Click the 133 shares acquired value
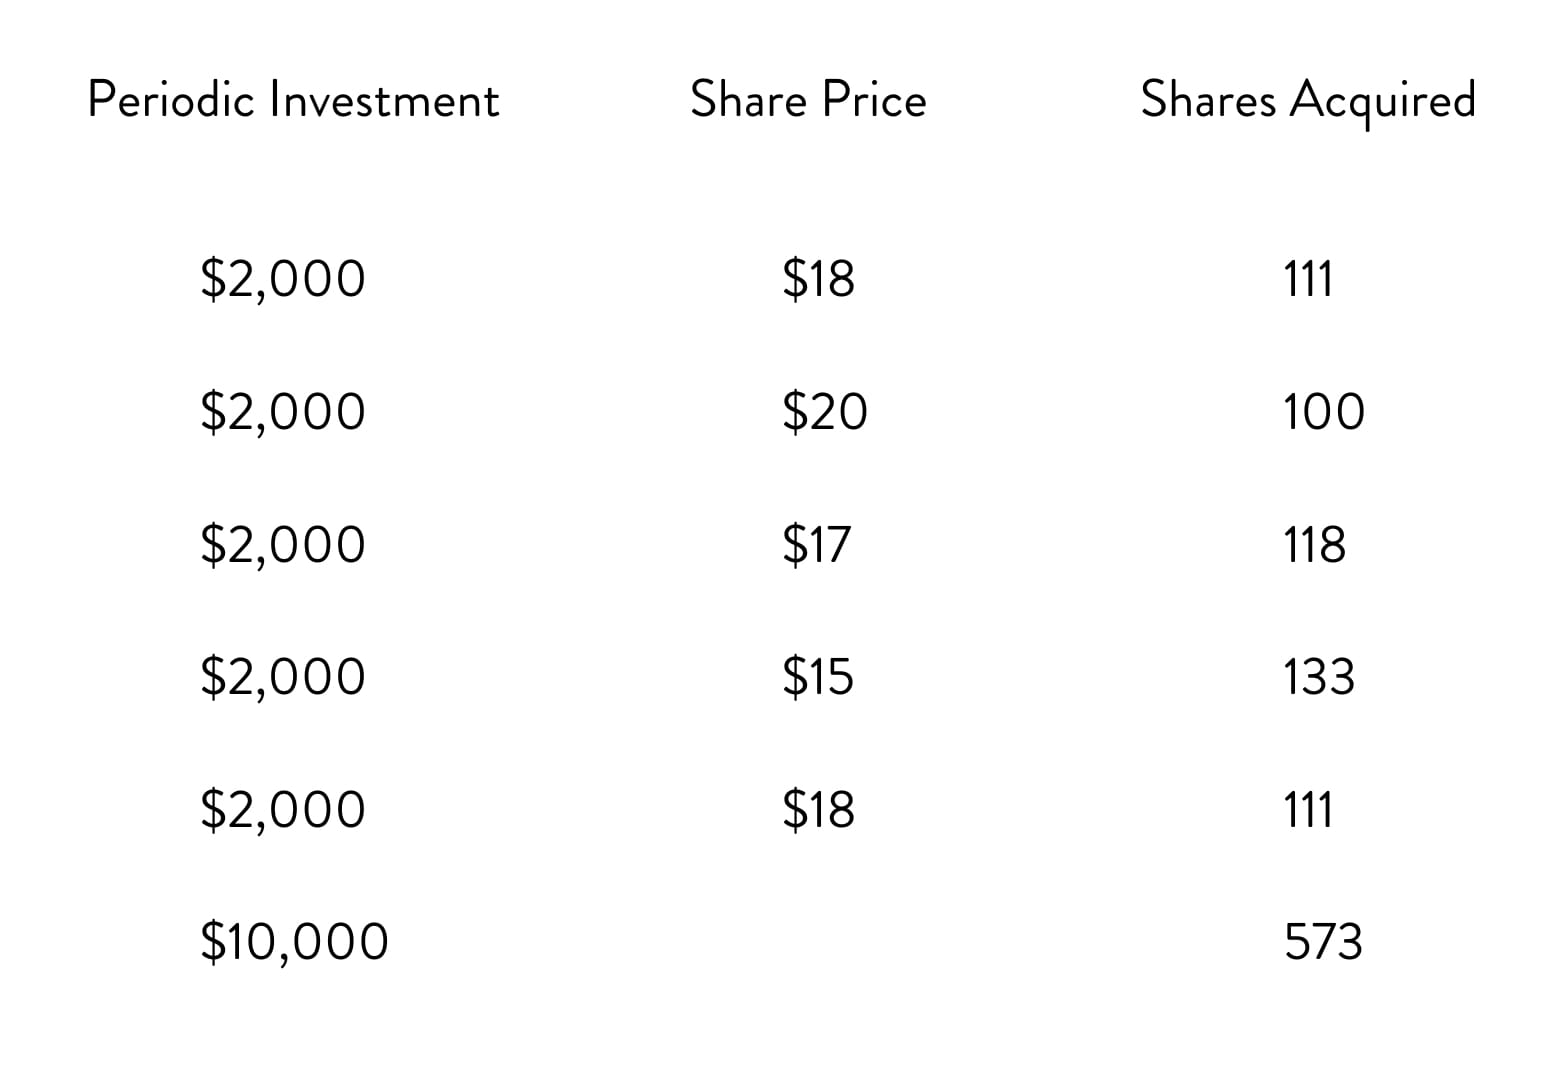Image resolution: width=1563 pixels, height=1070 pixels. pyautogui.click(x=1319, y=677)
